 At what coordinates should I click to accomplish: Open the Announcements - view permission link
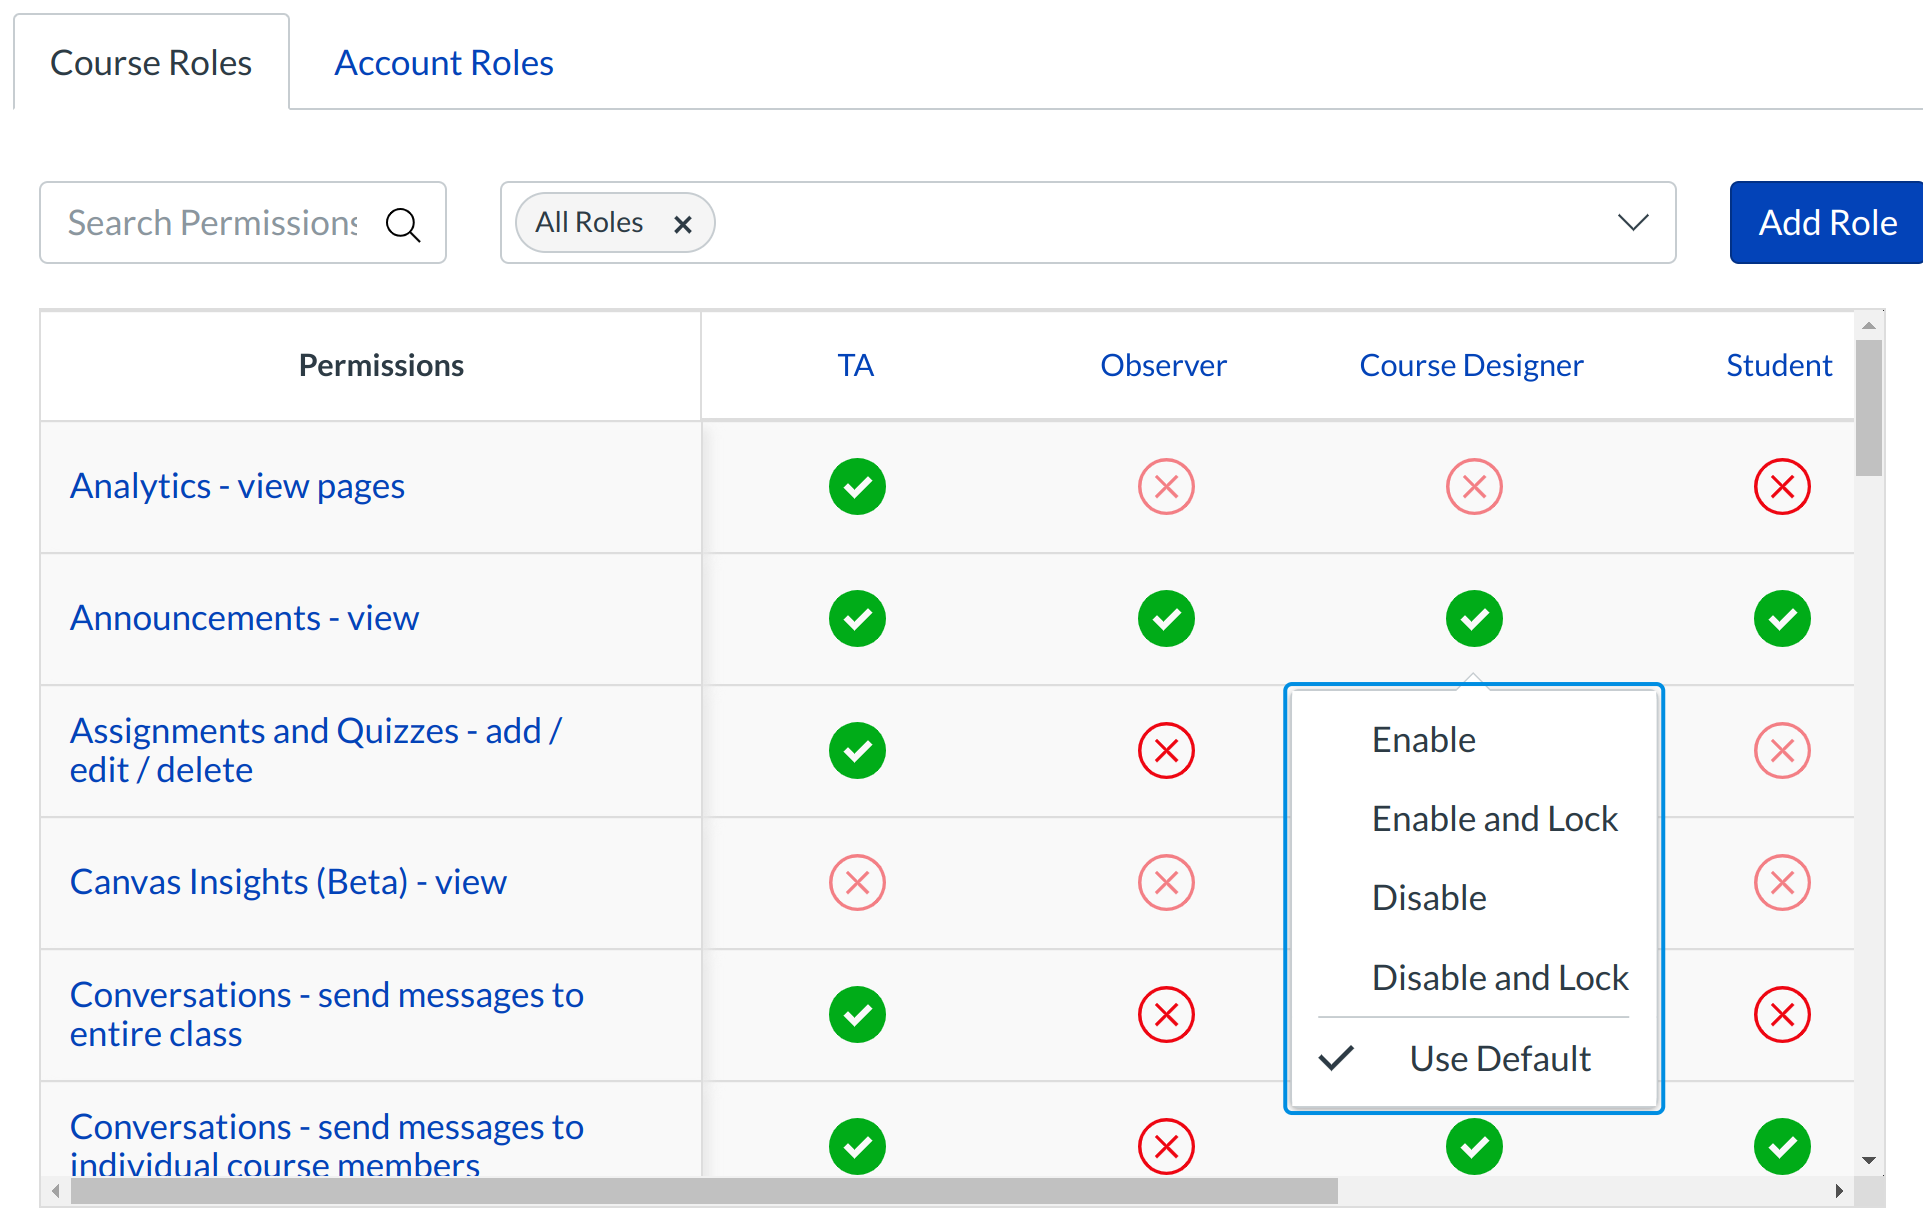(243, 618)
